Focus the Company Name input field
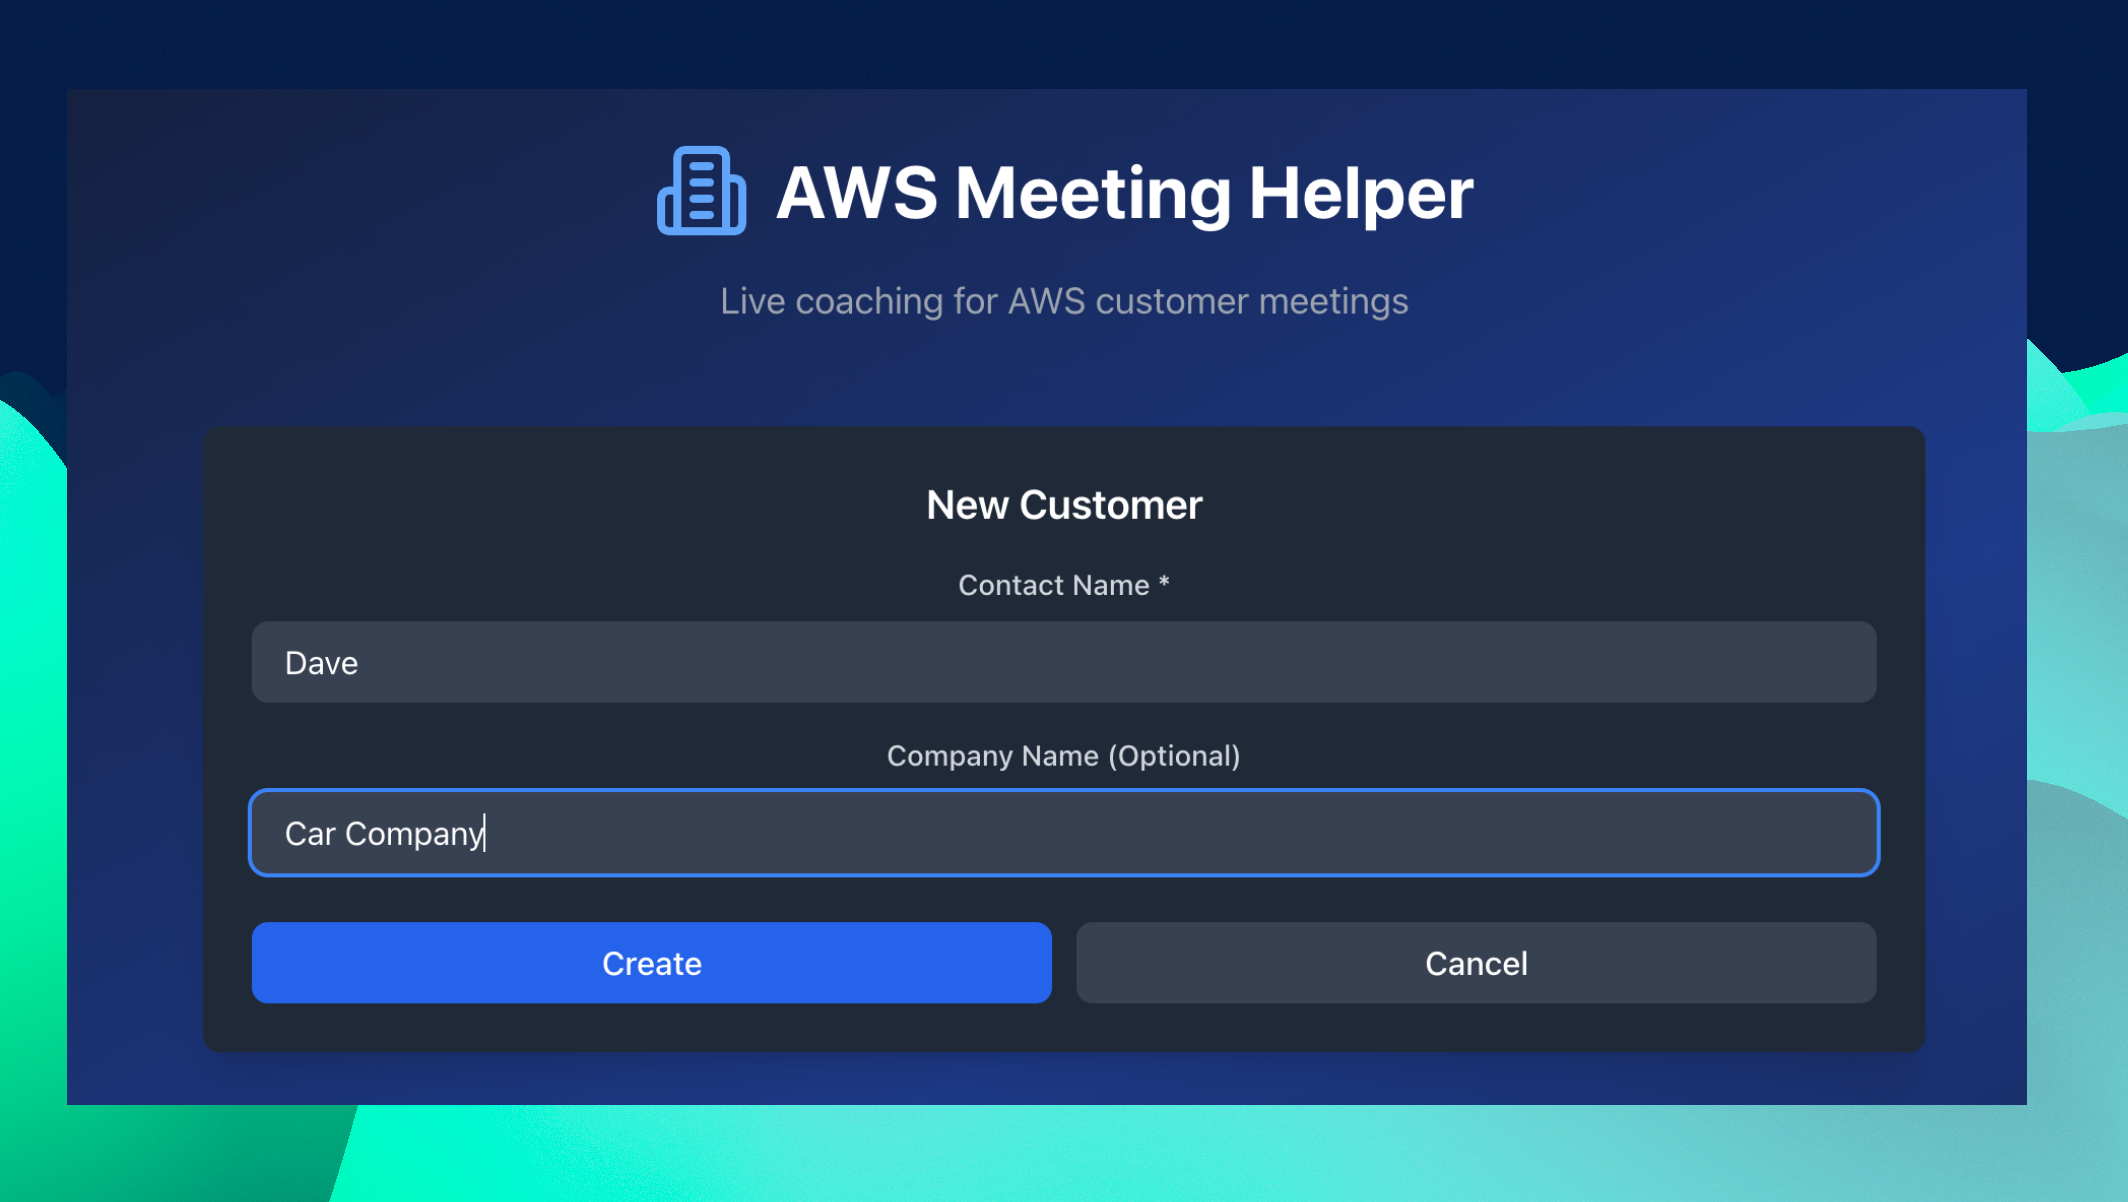The width and height of the screenshot is (2128, 1202). 1063,833
